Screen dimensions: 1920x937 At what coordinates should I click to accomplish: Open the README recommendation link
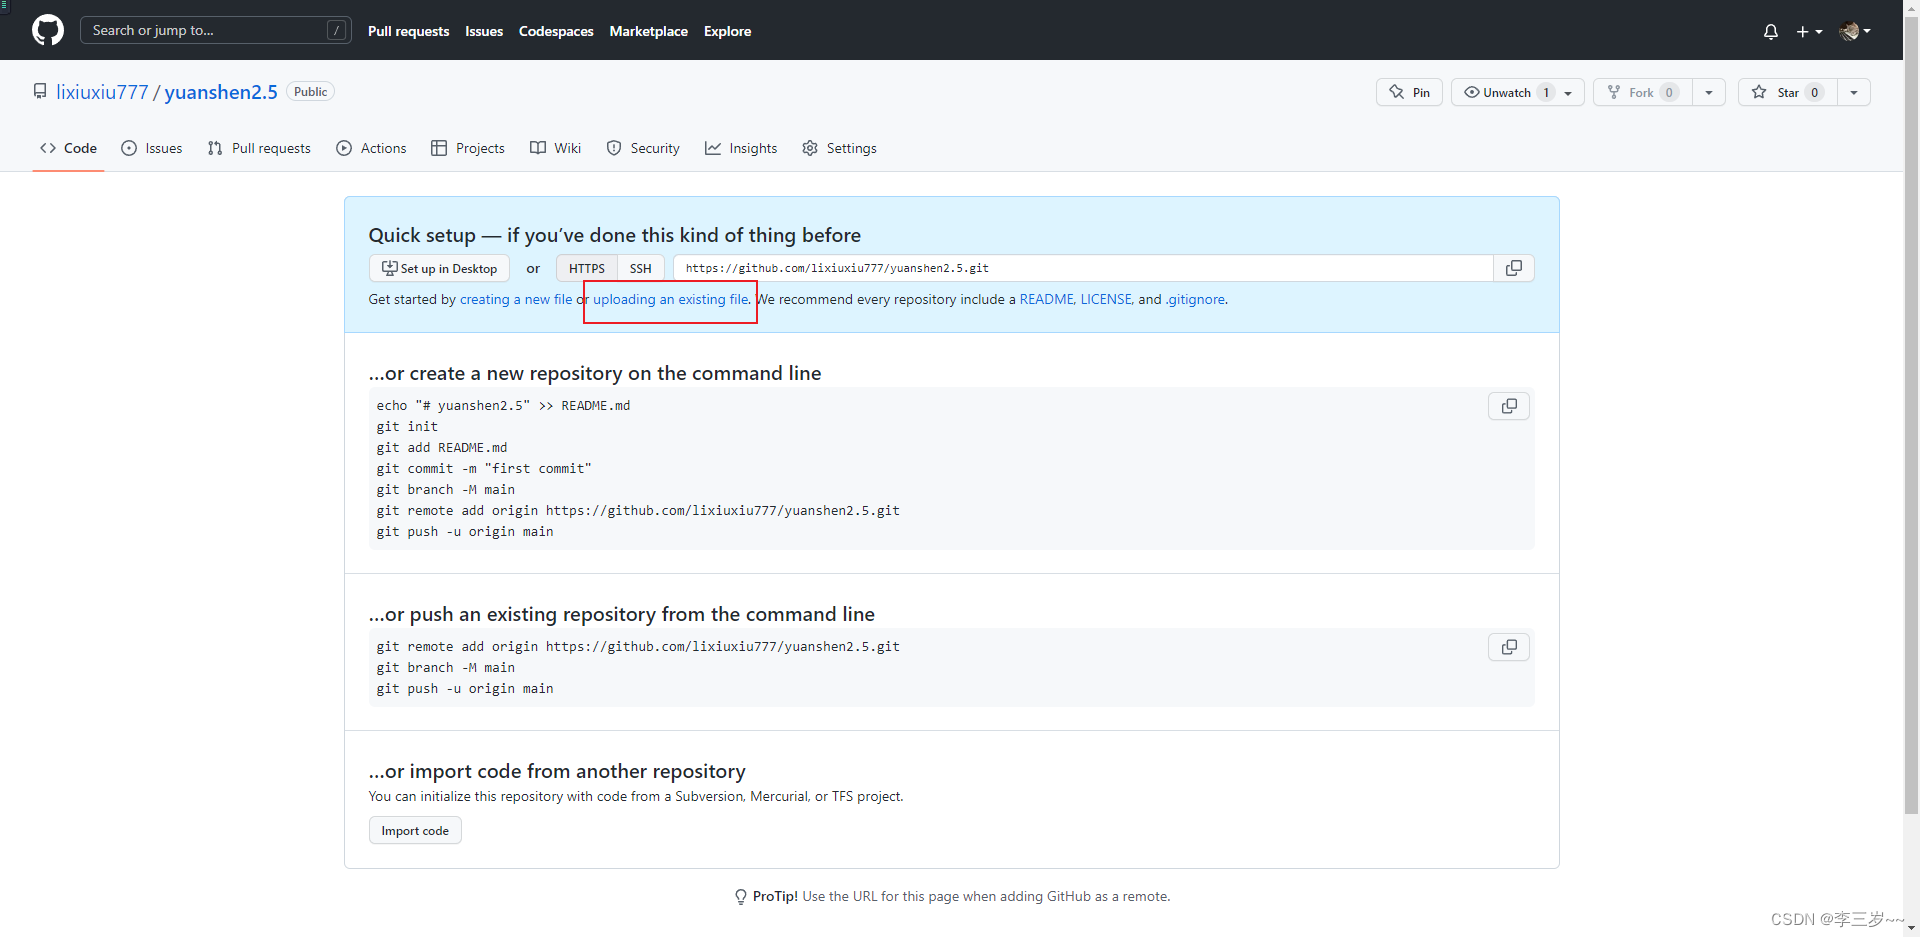click(1046, 299)
